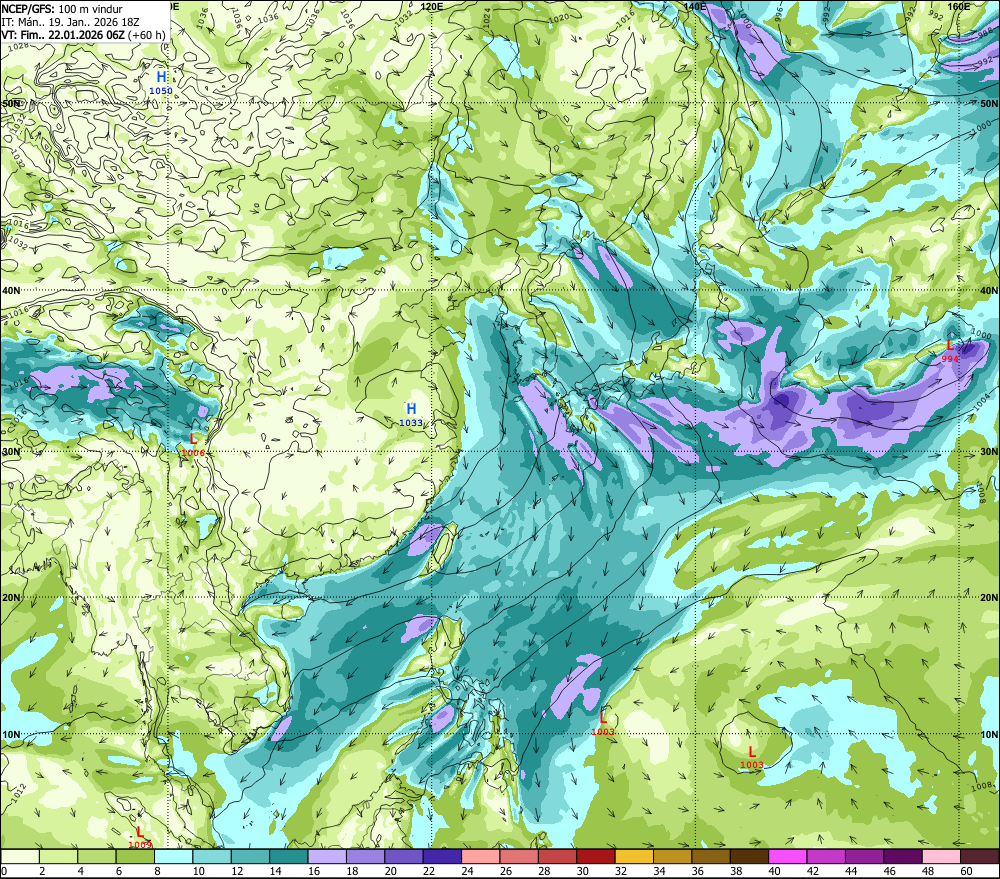Pick the 22–24 deep indigo legend swatch
Screen dimensions: 1000x879
[442, 857]
